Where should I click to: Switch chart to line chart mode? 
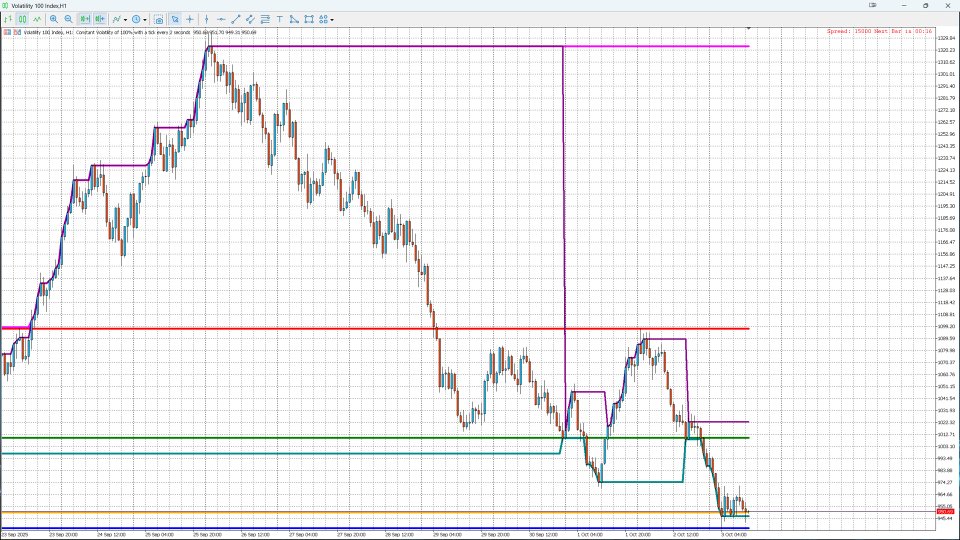point(37,19)
